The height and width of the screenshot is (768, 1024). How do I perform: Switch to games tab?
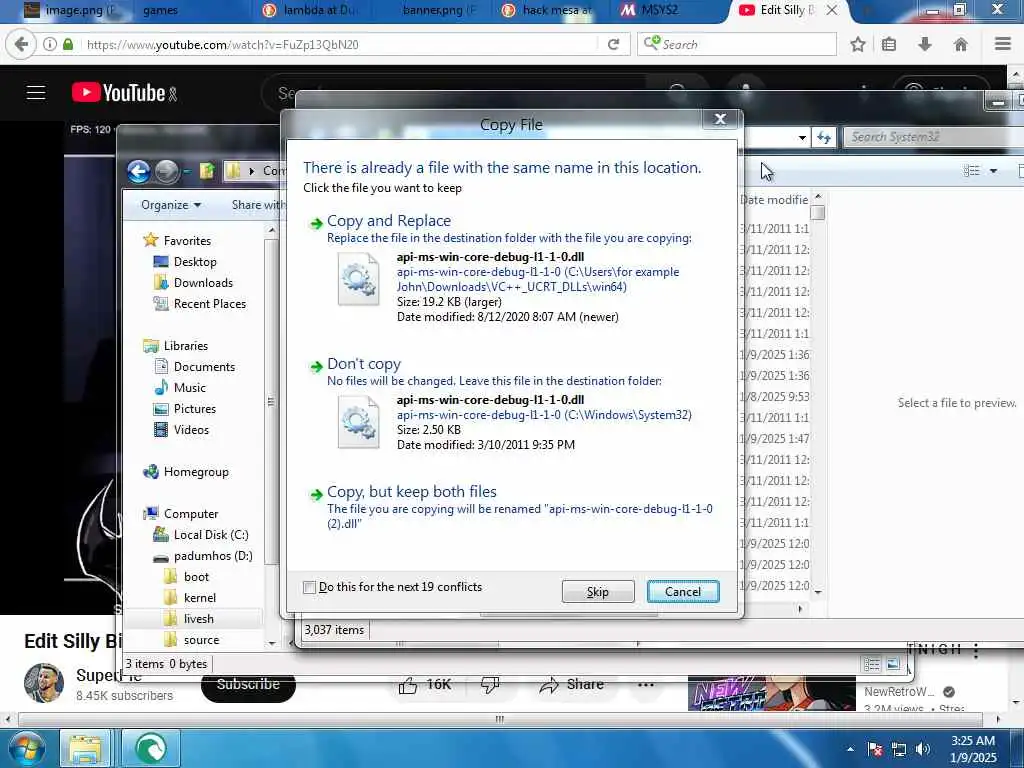point(159,10)
